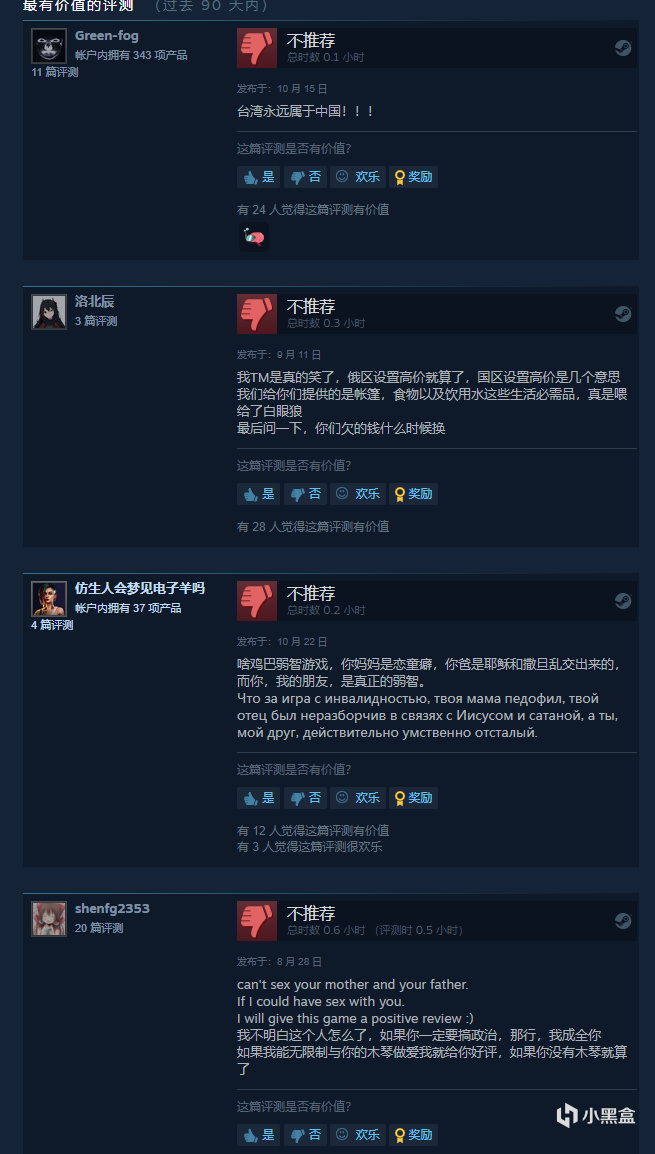This screenshot has width=655, height=1154.
Task: Vote 否 on shenfg2353's review
Action: tap(305, 1134)
